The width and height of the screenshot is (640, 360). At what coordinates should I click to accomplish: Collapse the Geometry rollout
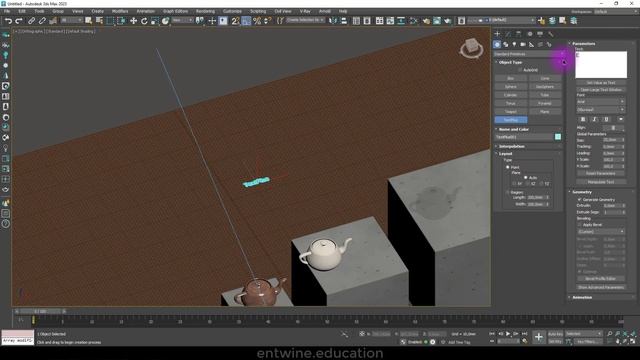point(582,192)
